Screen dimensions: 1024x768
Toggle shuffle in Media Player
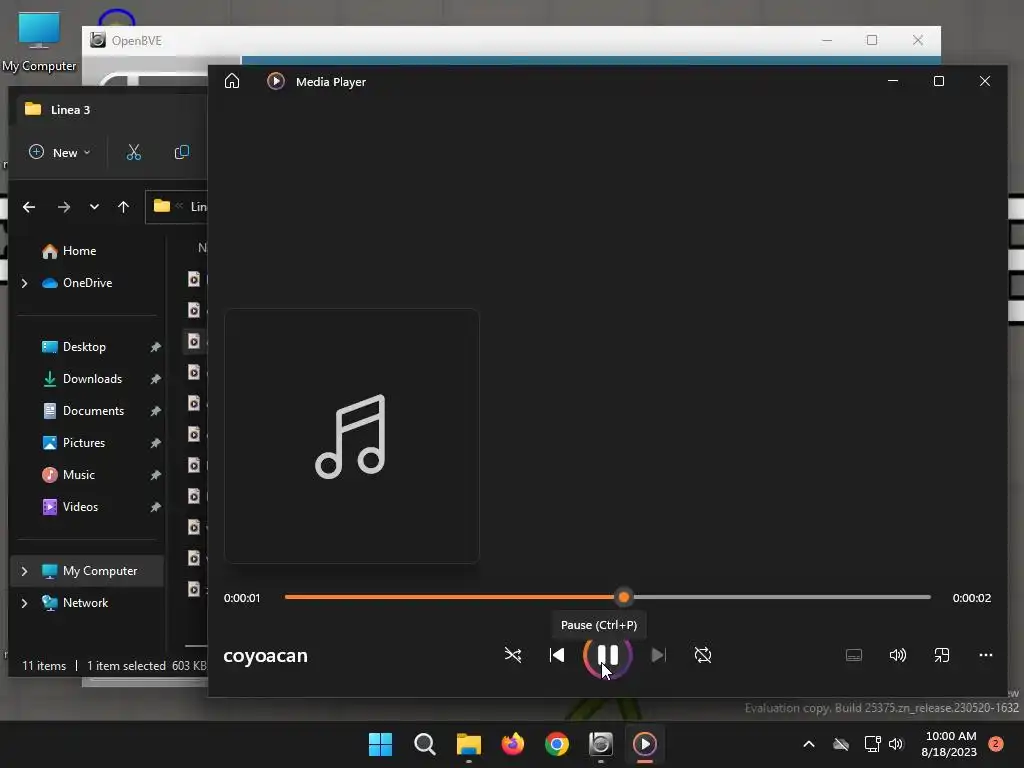tap(513, 655)
